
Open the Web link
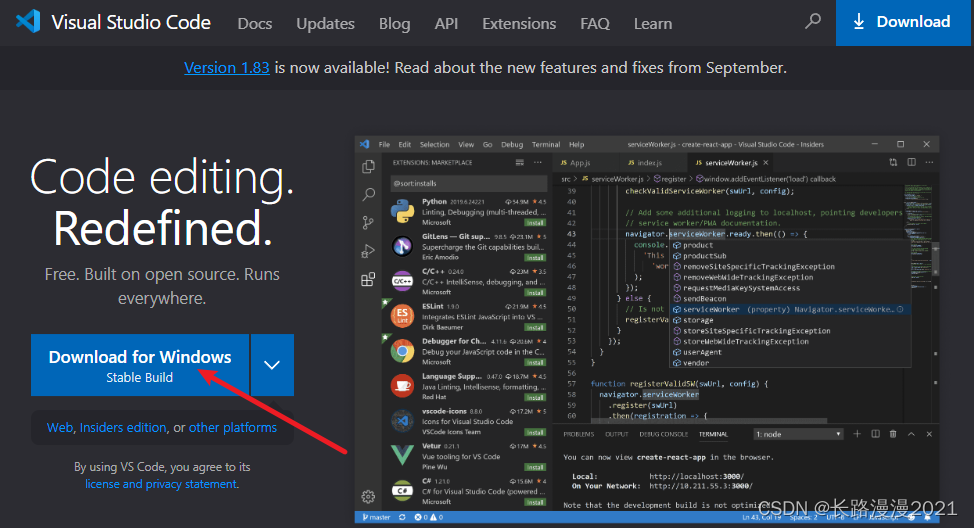tap(60, 427)
